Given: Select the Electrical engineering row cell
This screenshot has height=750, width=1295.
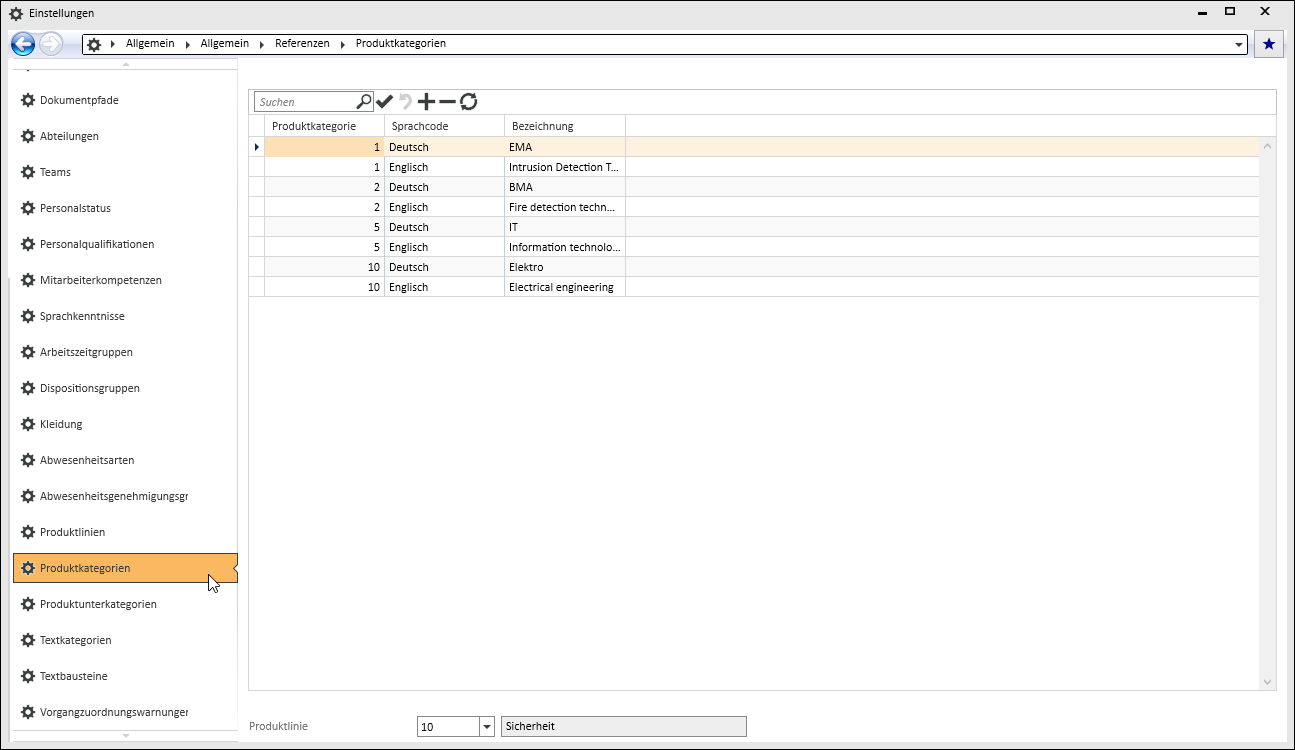Looking at the screenshot, I should [x=565, y=287].
